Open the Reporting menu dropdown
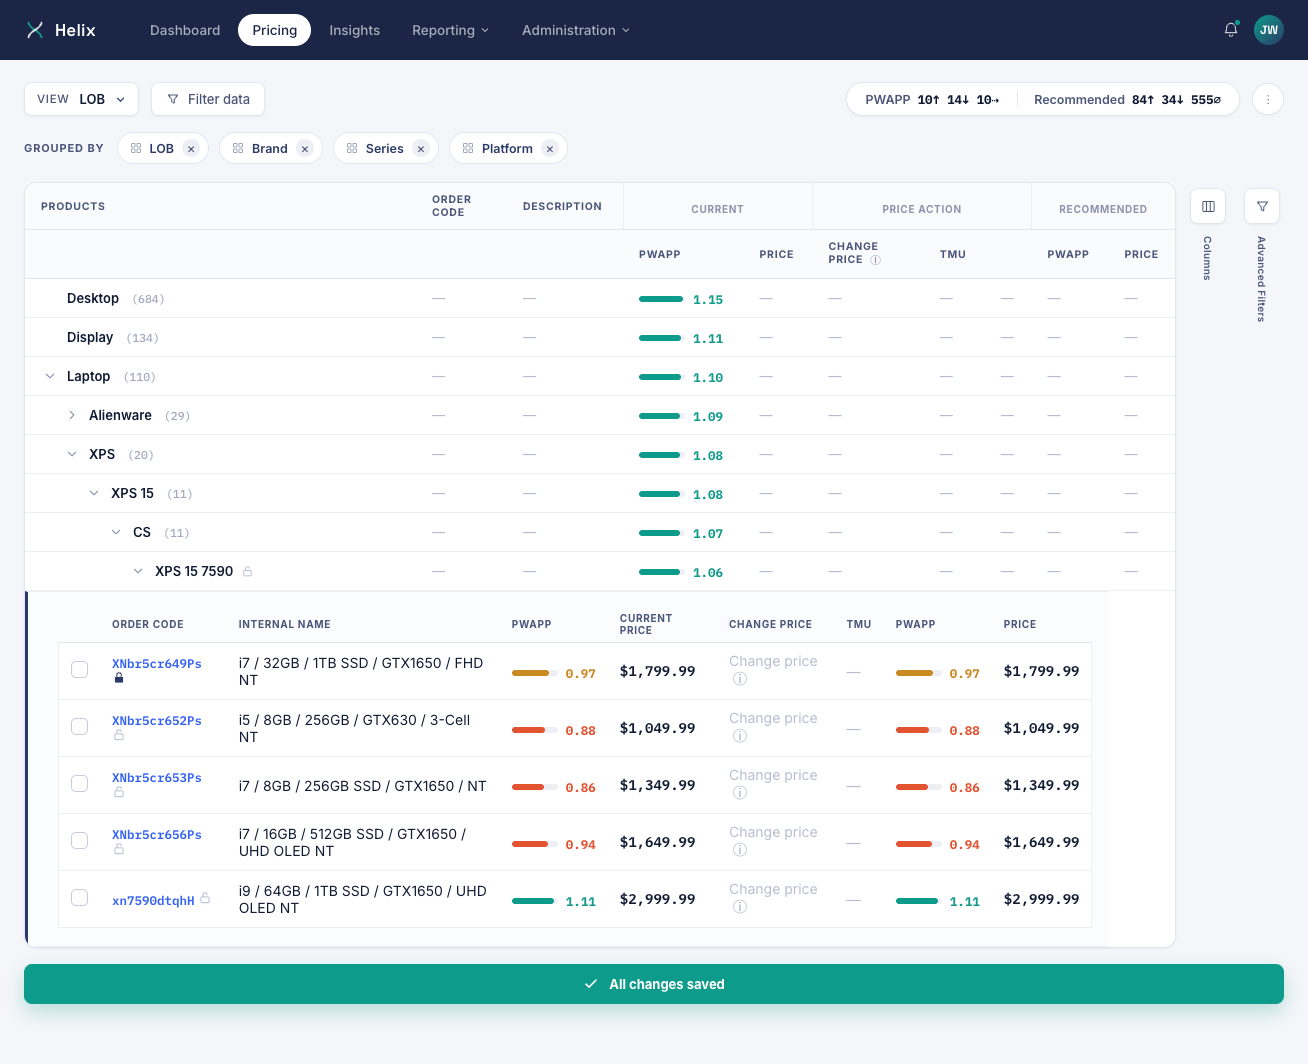1308x1064 pixels. click(450, 30)
